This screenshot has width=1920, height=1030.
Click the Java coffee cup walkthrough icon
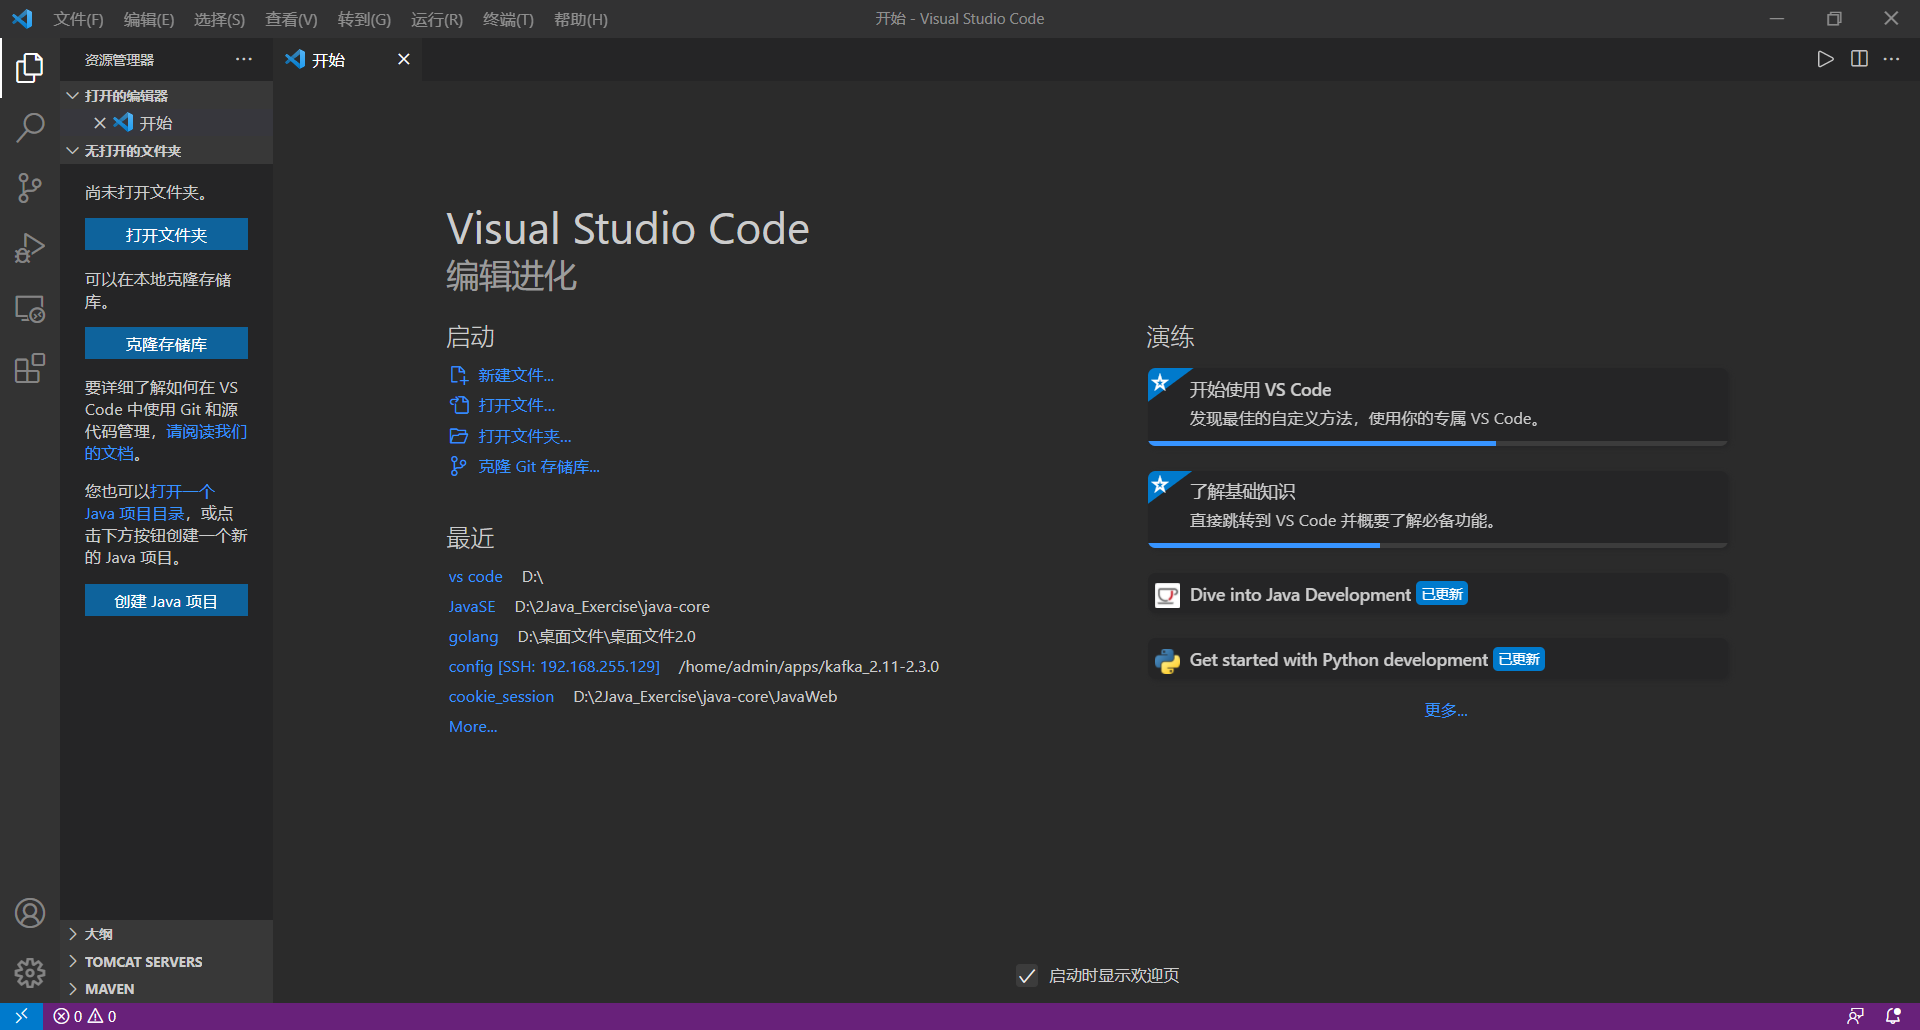(1167, 596)
